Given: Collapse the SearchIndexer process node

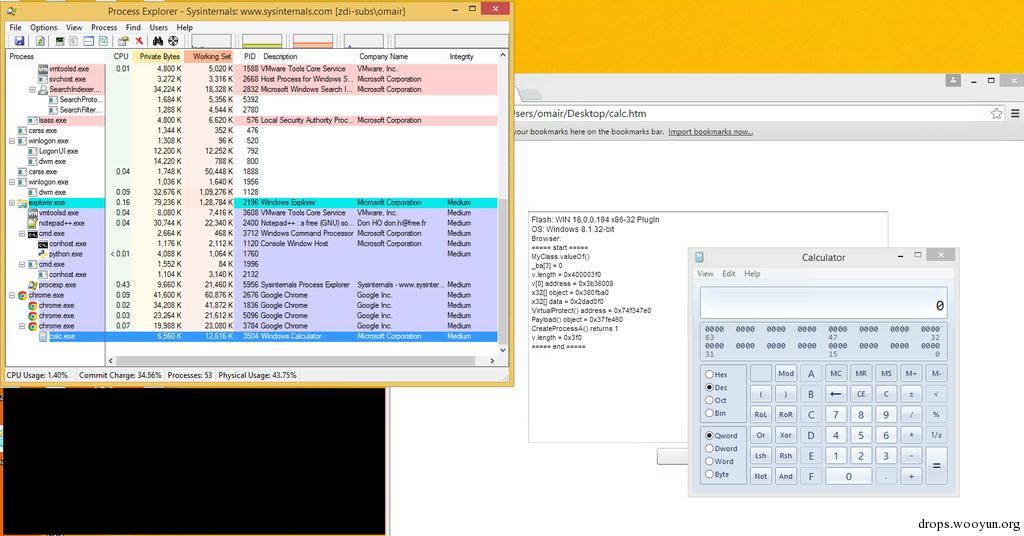Looking at the screenshot, I should [x=32, y=89].
